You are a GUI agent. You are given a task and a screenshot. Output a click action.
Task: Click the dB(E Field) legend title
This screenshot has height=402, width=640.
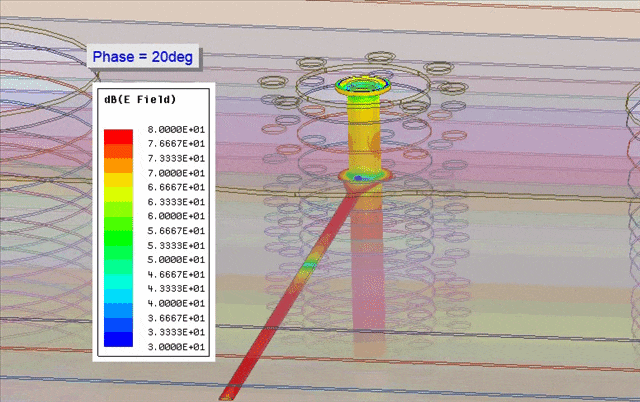click(x=140, y=99)
